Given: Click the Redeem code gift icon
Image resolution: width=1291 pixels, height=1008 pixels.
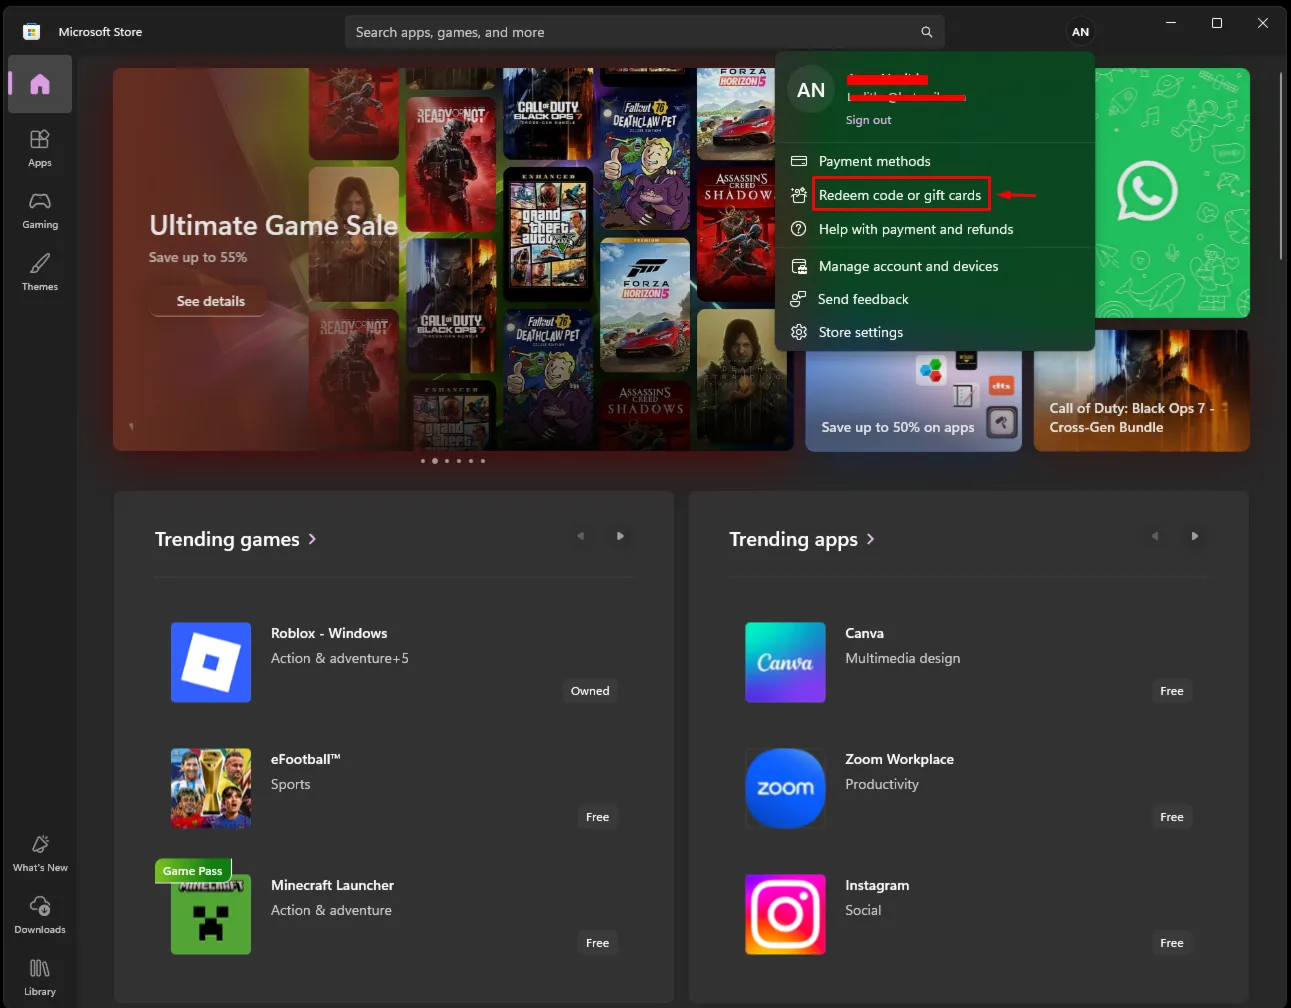Looking at the screenshot, I should [799, 195].
